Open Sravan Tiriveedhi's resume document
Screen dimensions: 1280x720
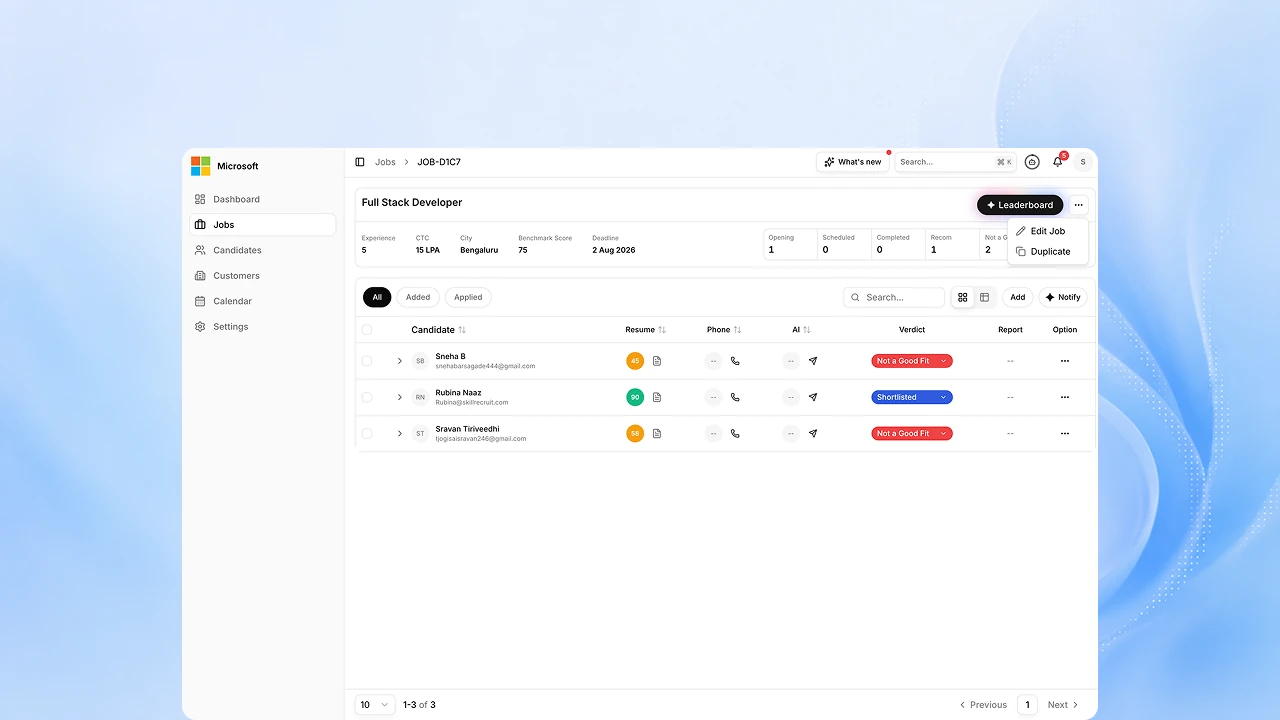pyautogui.click(x=657, y=434)
